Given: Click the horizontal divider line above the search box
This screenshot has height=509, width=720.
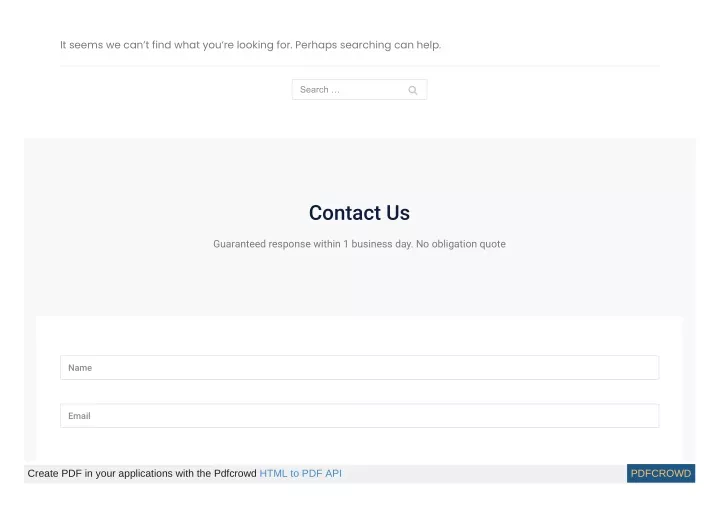Looking at the screenshot, I should (x=360, y=66).
